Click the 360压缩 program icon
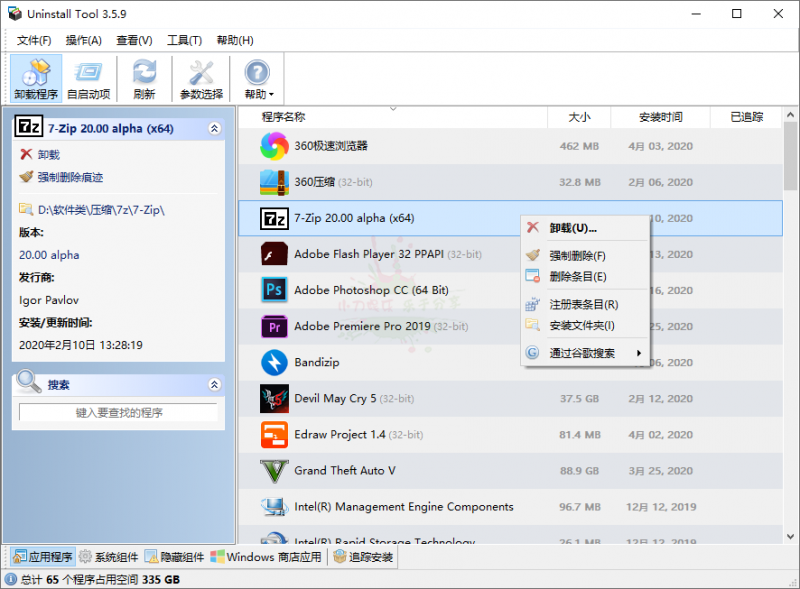 [274, 182]
